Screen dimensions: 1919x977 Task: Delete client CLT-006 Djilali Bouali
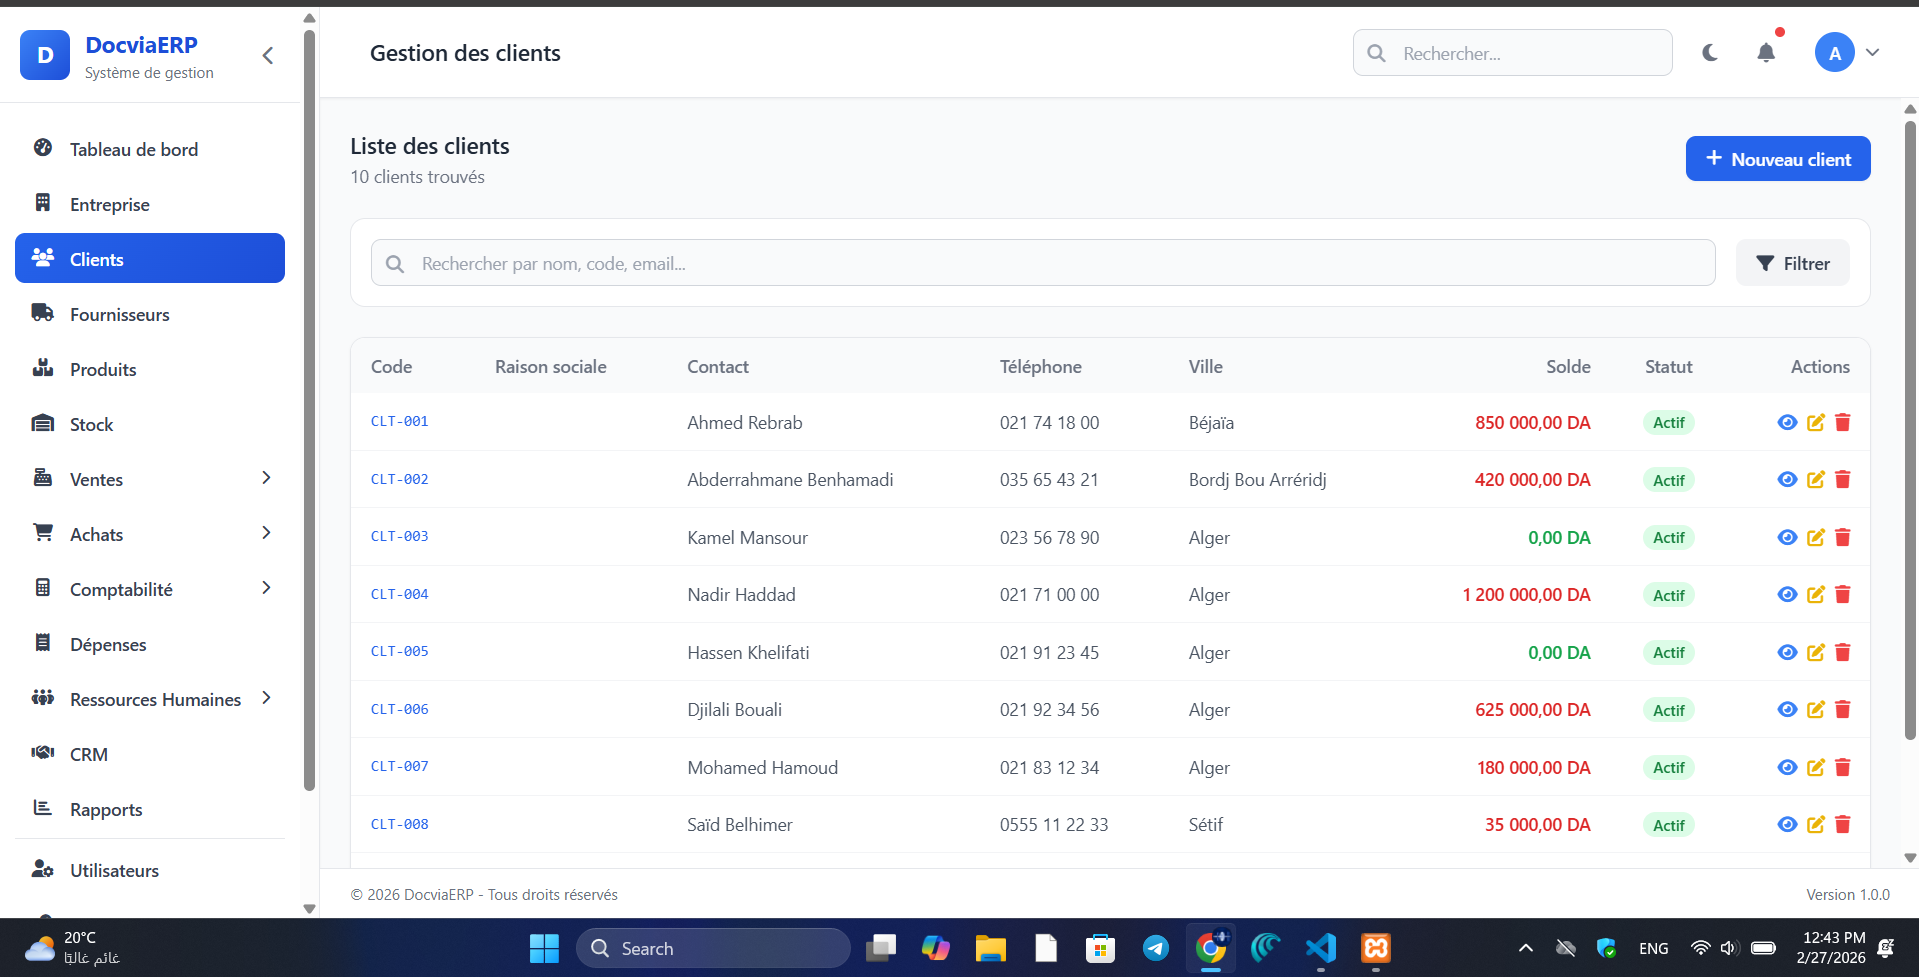tap(1843, 710)
